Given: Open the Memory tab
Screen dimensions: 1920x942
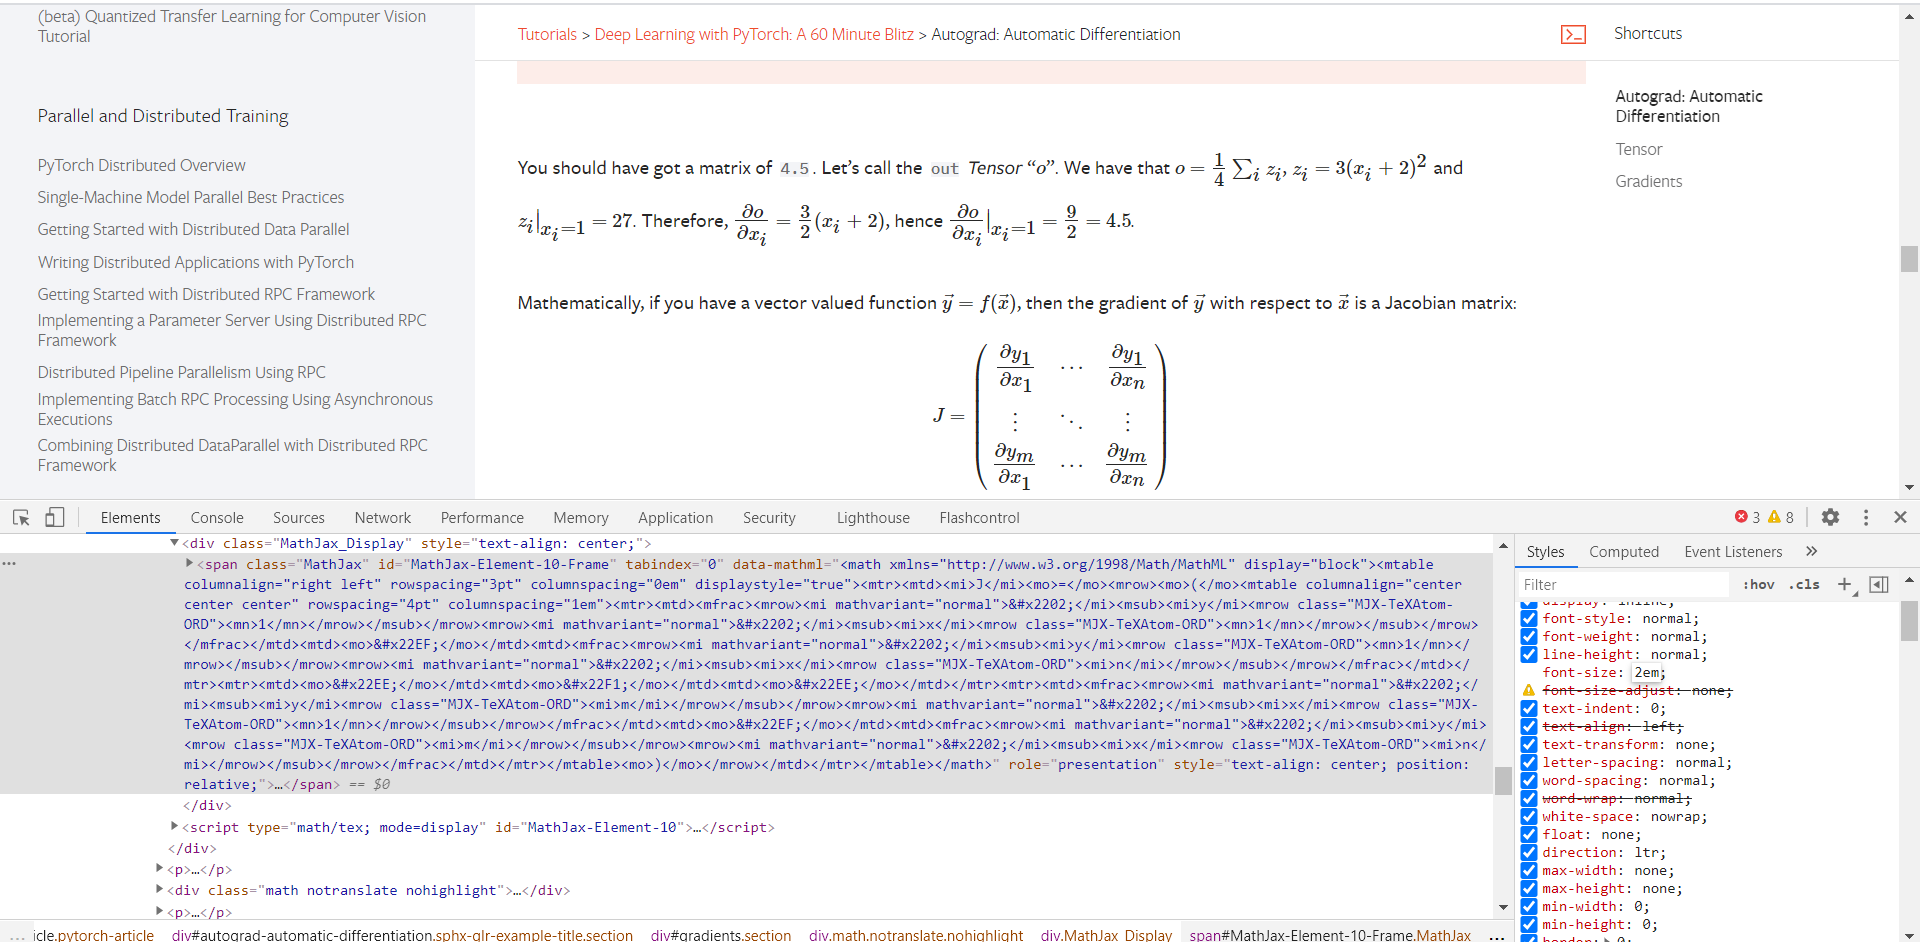Looking at the screenshot, I should coord(581,517).
